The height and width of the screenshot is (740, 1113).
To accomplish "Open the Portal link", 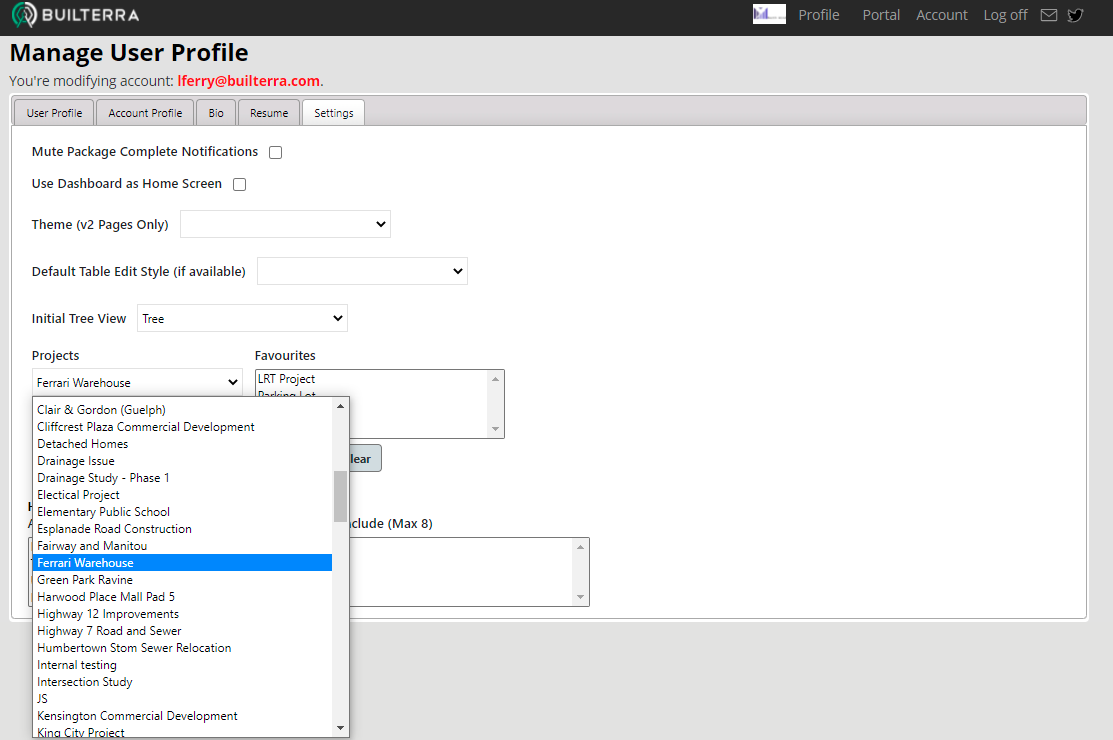I will 881,15.
